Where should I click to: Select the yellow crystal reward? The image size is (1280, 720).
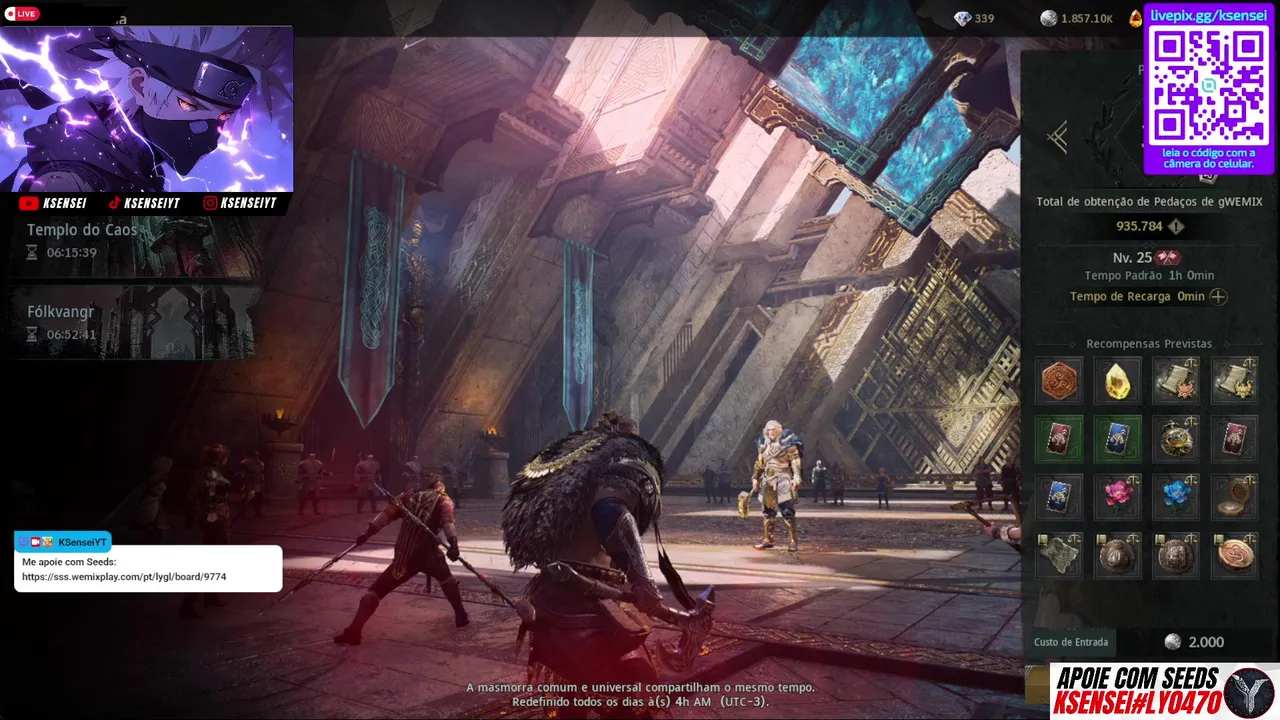(x=1117, y=381)
